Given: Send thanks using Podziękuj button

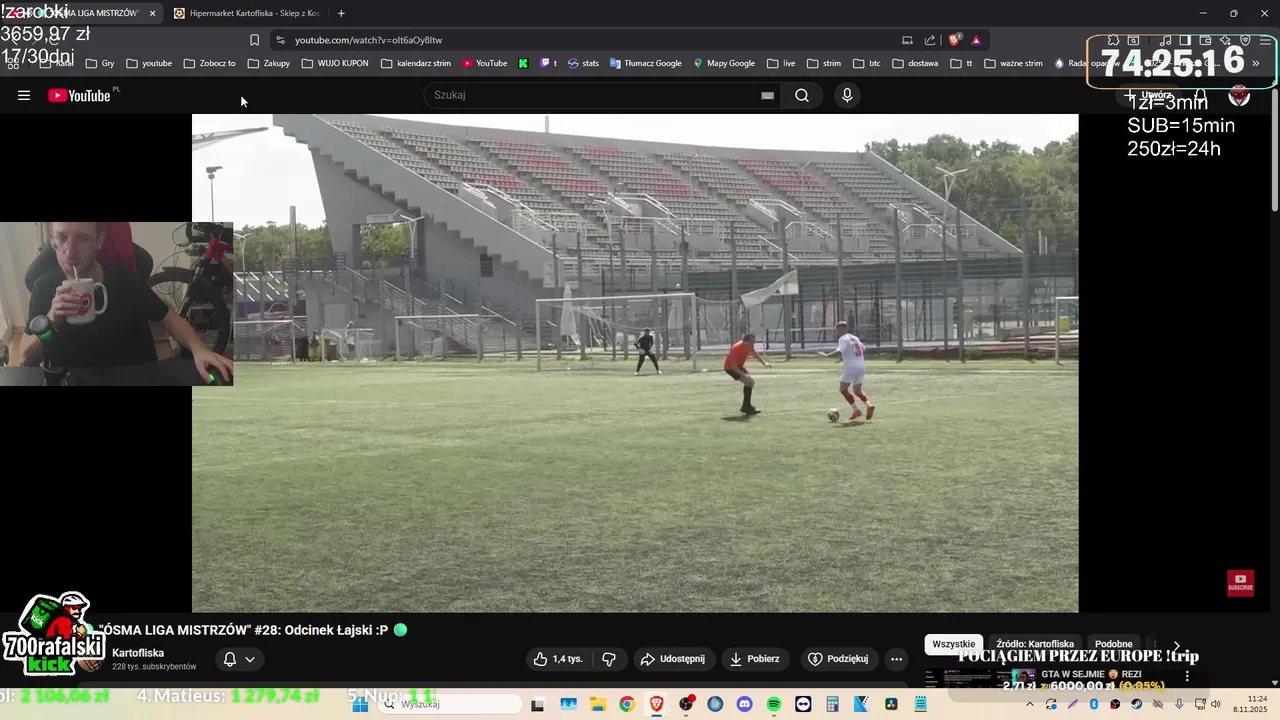Looking at the screenshot, I should (x=838, y=659).
